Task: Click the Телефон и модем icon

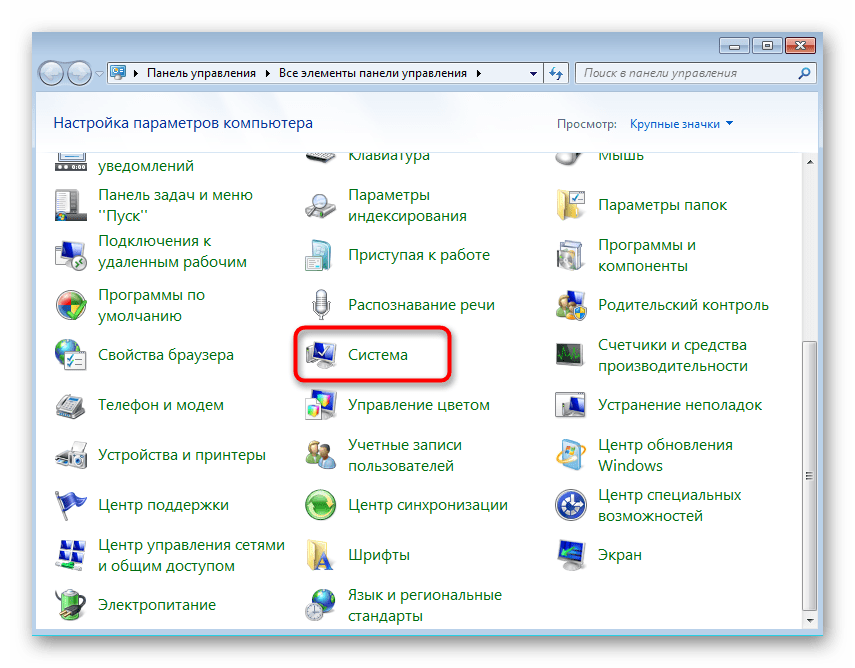Action: (71, 405)
